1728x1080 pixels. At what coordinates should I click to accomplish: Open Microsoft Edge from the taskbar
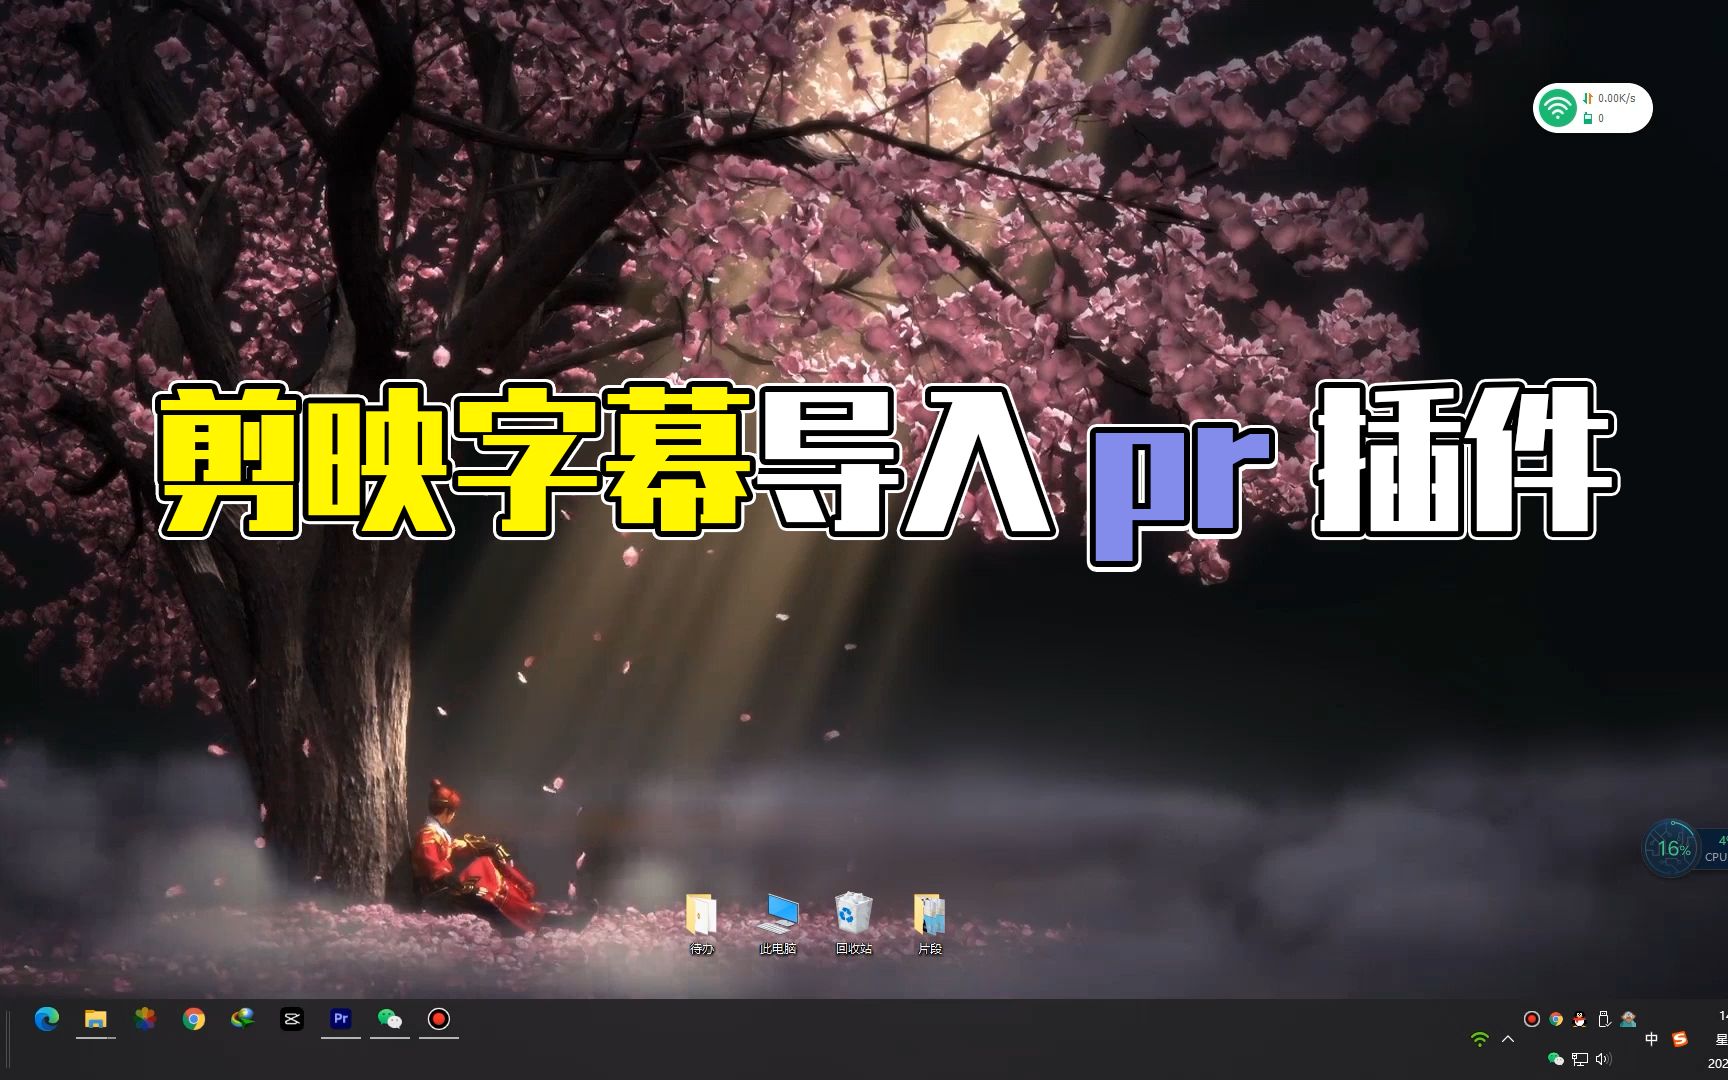click(x=47, y=1019)
